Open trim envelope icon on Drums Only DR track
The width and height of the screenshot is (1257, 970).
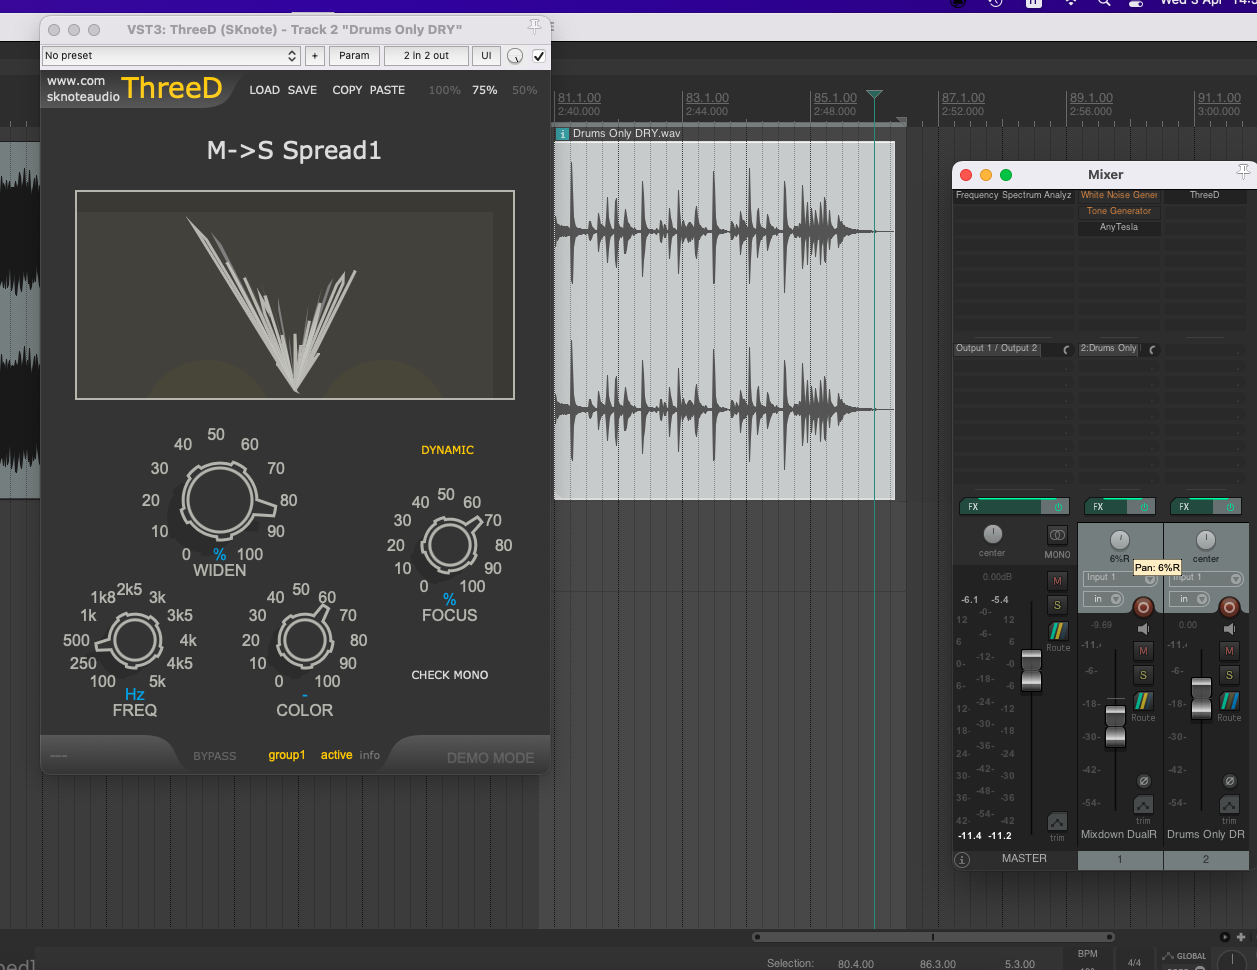tap(1229, 805)
